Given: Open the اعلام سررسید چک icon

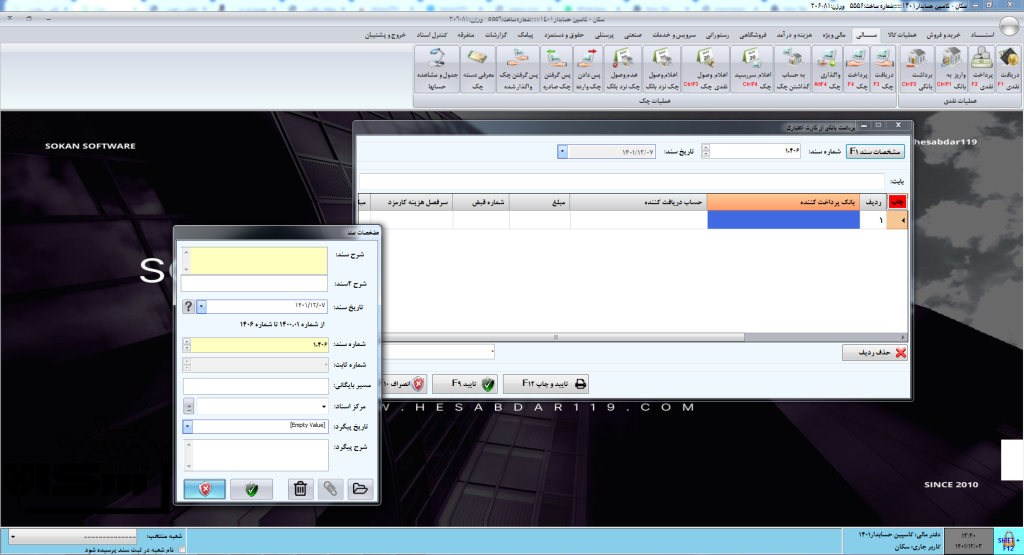Looking at the screenshot, I should [752, 70].
